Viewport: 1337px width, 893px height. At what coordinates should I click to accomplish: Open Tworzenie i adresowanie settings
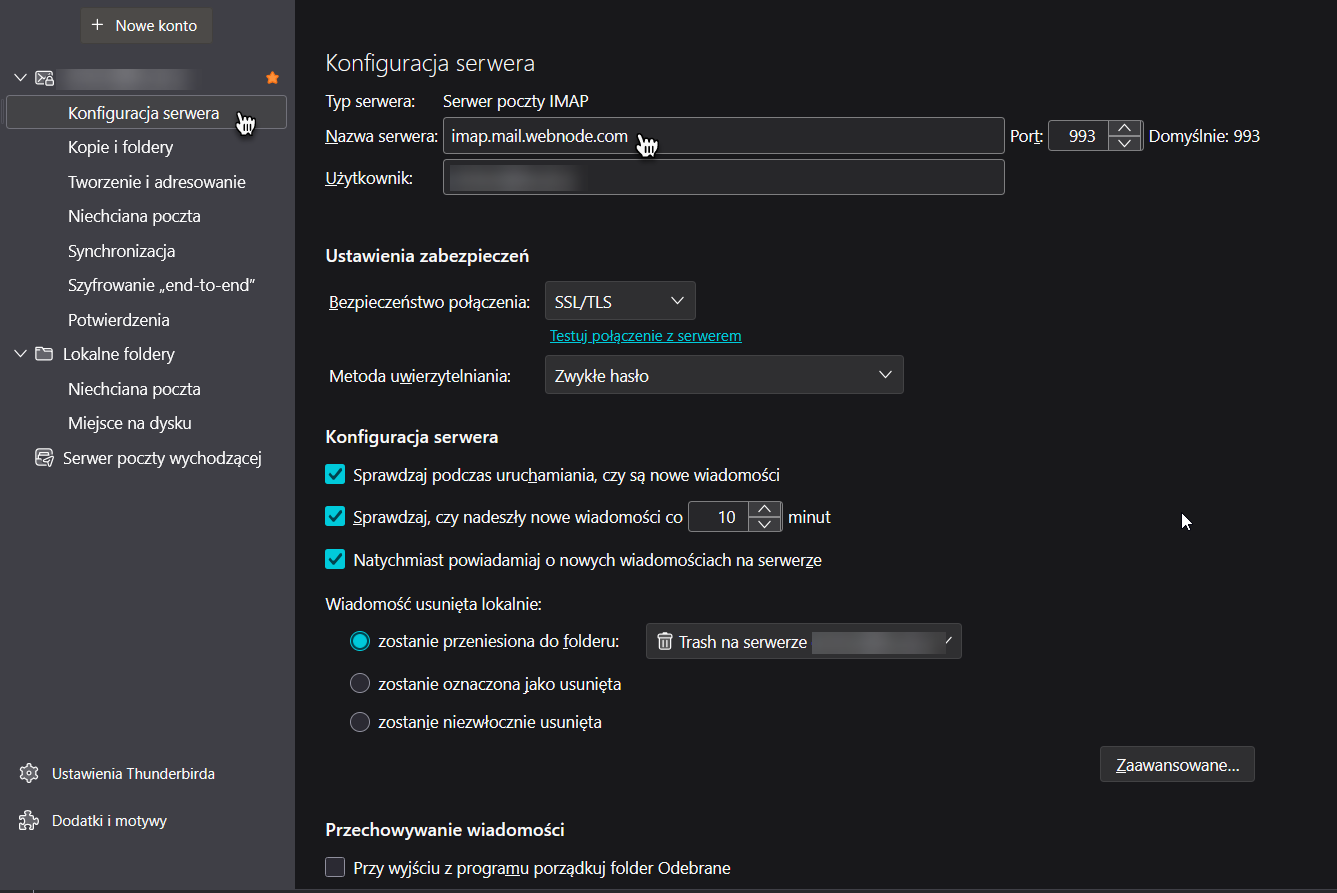point(157,182)
